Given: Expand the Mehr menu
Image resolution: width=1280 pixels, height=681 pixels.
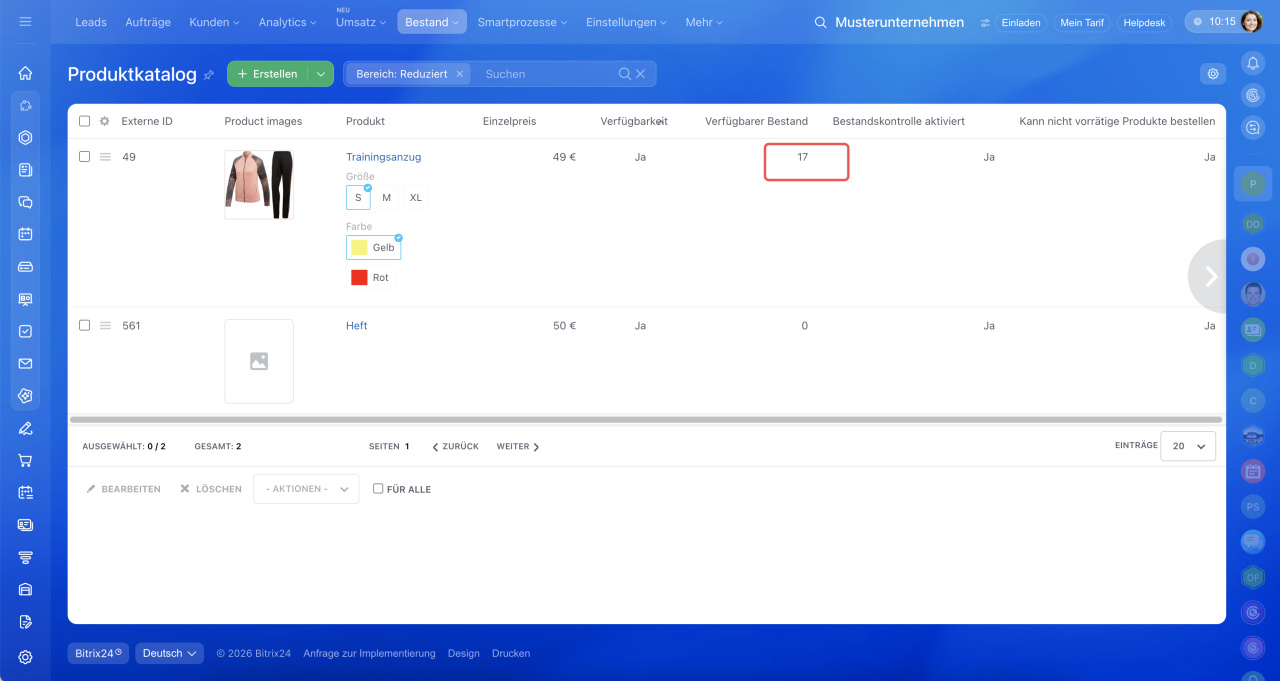Looking at the screenshot, I should pyautogui.click(x=704, y=22).
